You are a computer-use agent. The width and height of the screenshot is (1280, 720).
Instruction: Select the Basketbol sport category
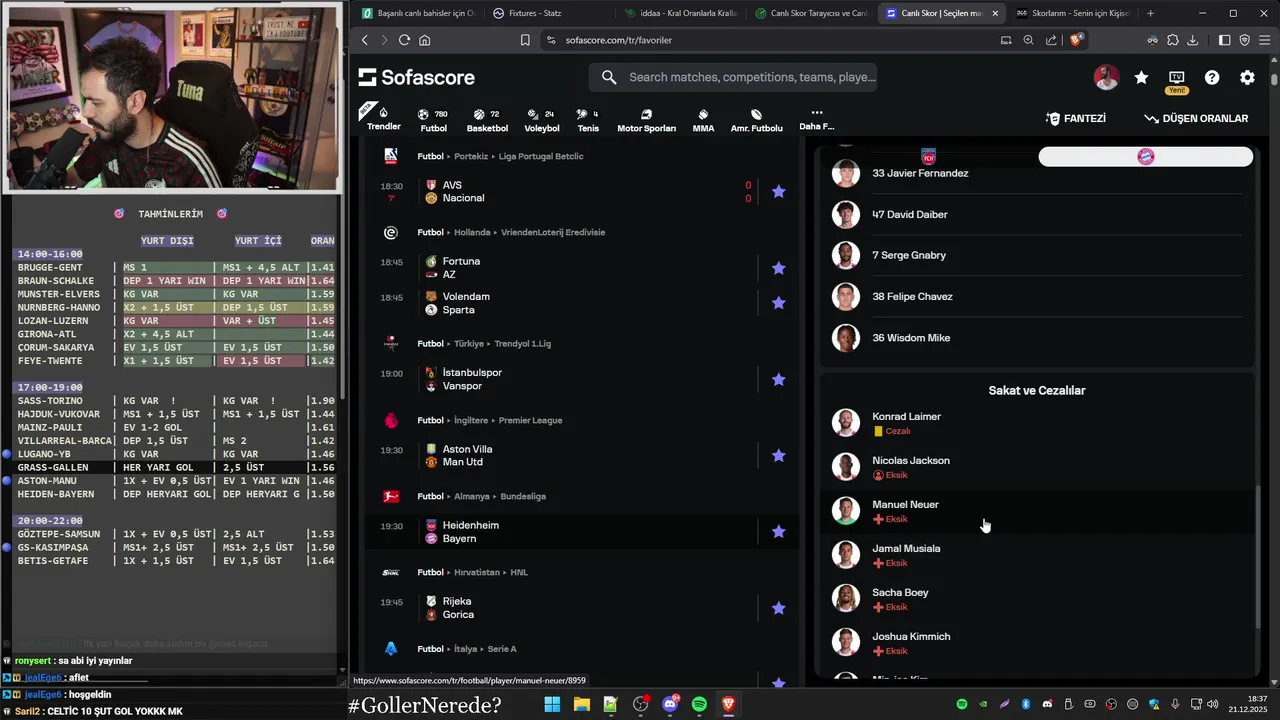487,120
